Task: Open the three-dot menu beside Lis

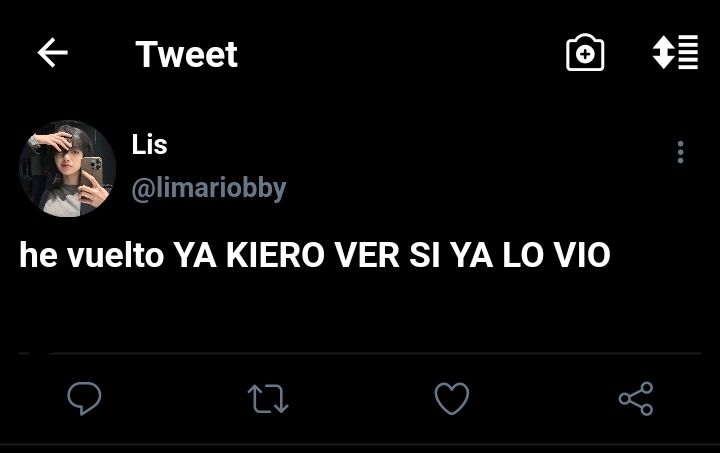Action: tap(681, 152)
